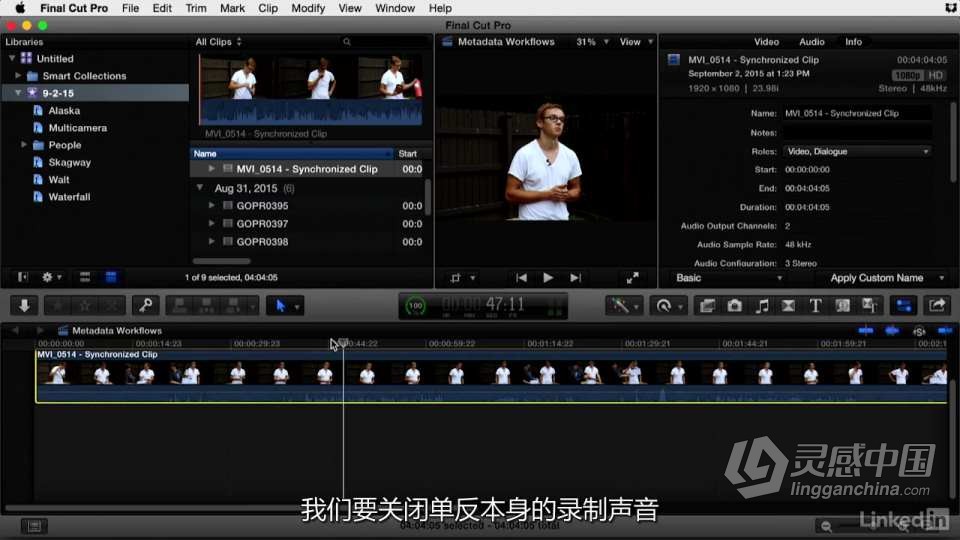Switch to the Info inspector tab
The image size is (960, 540).
click(x=853, y=42)
